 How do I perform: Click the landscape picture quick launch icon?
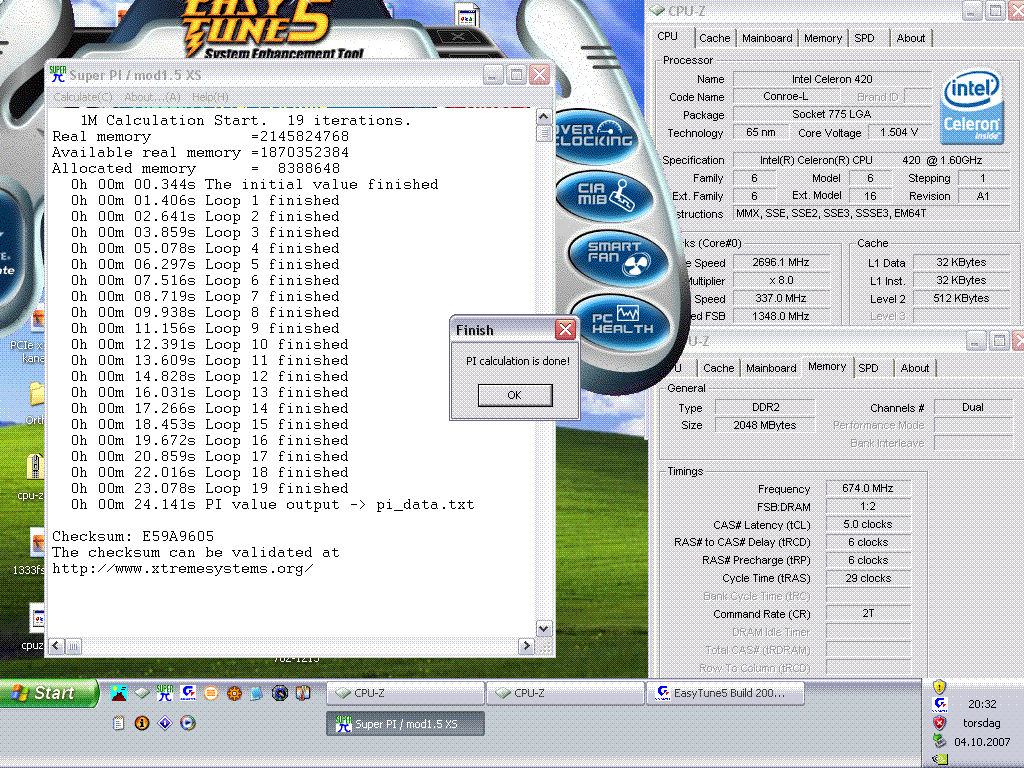click(119, 693)
